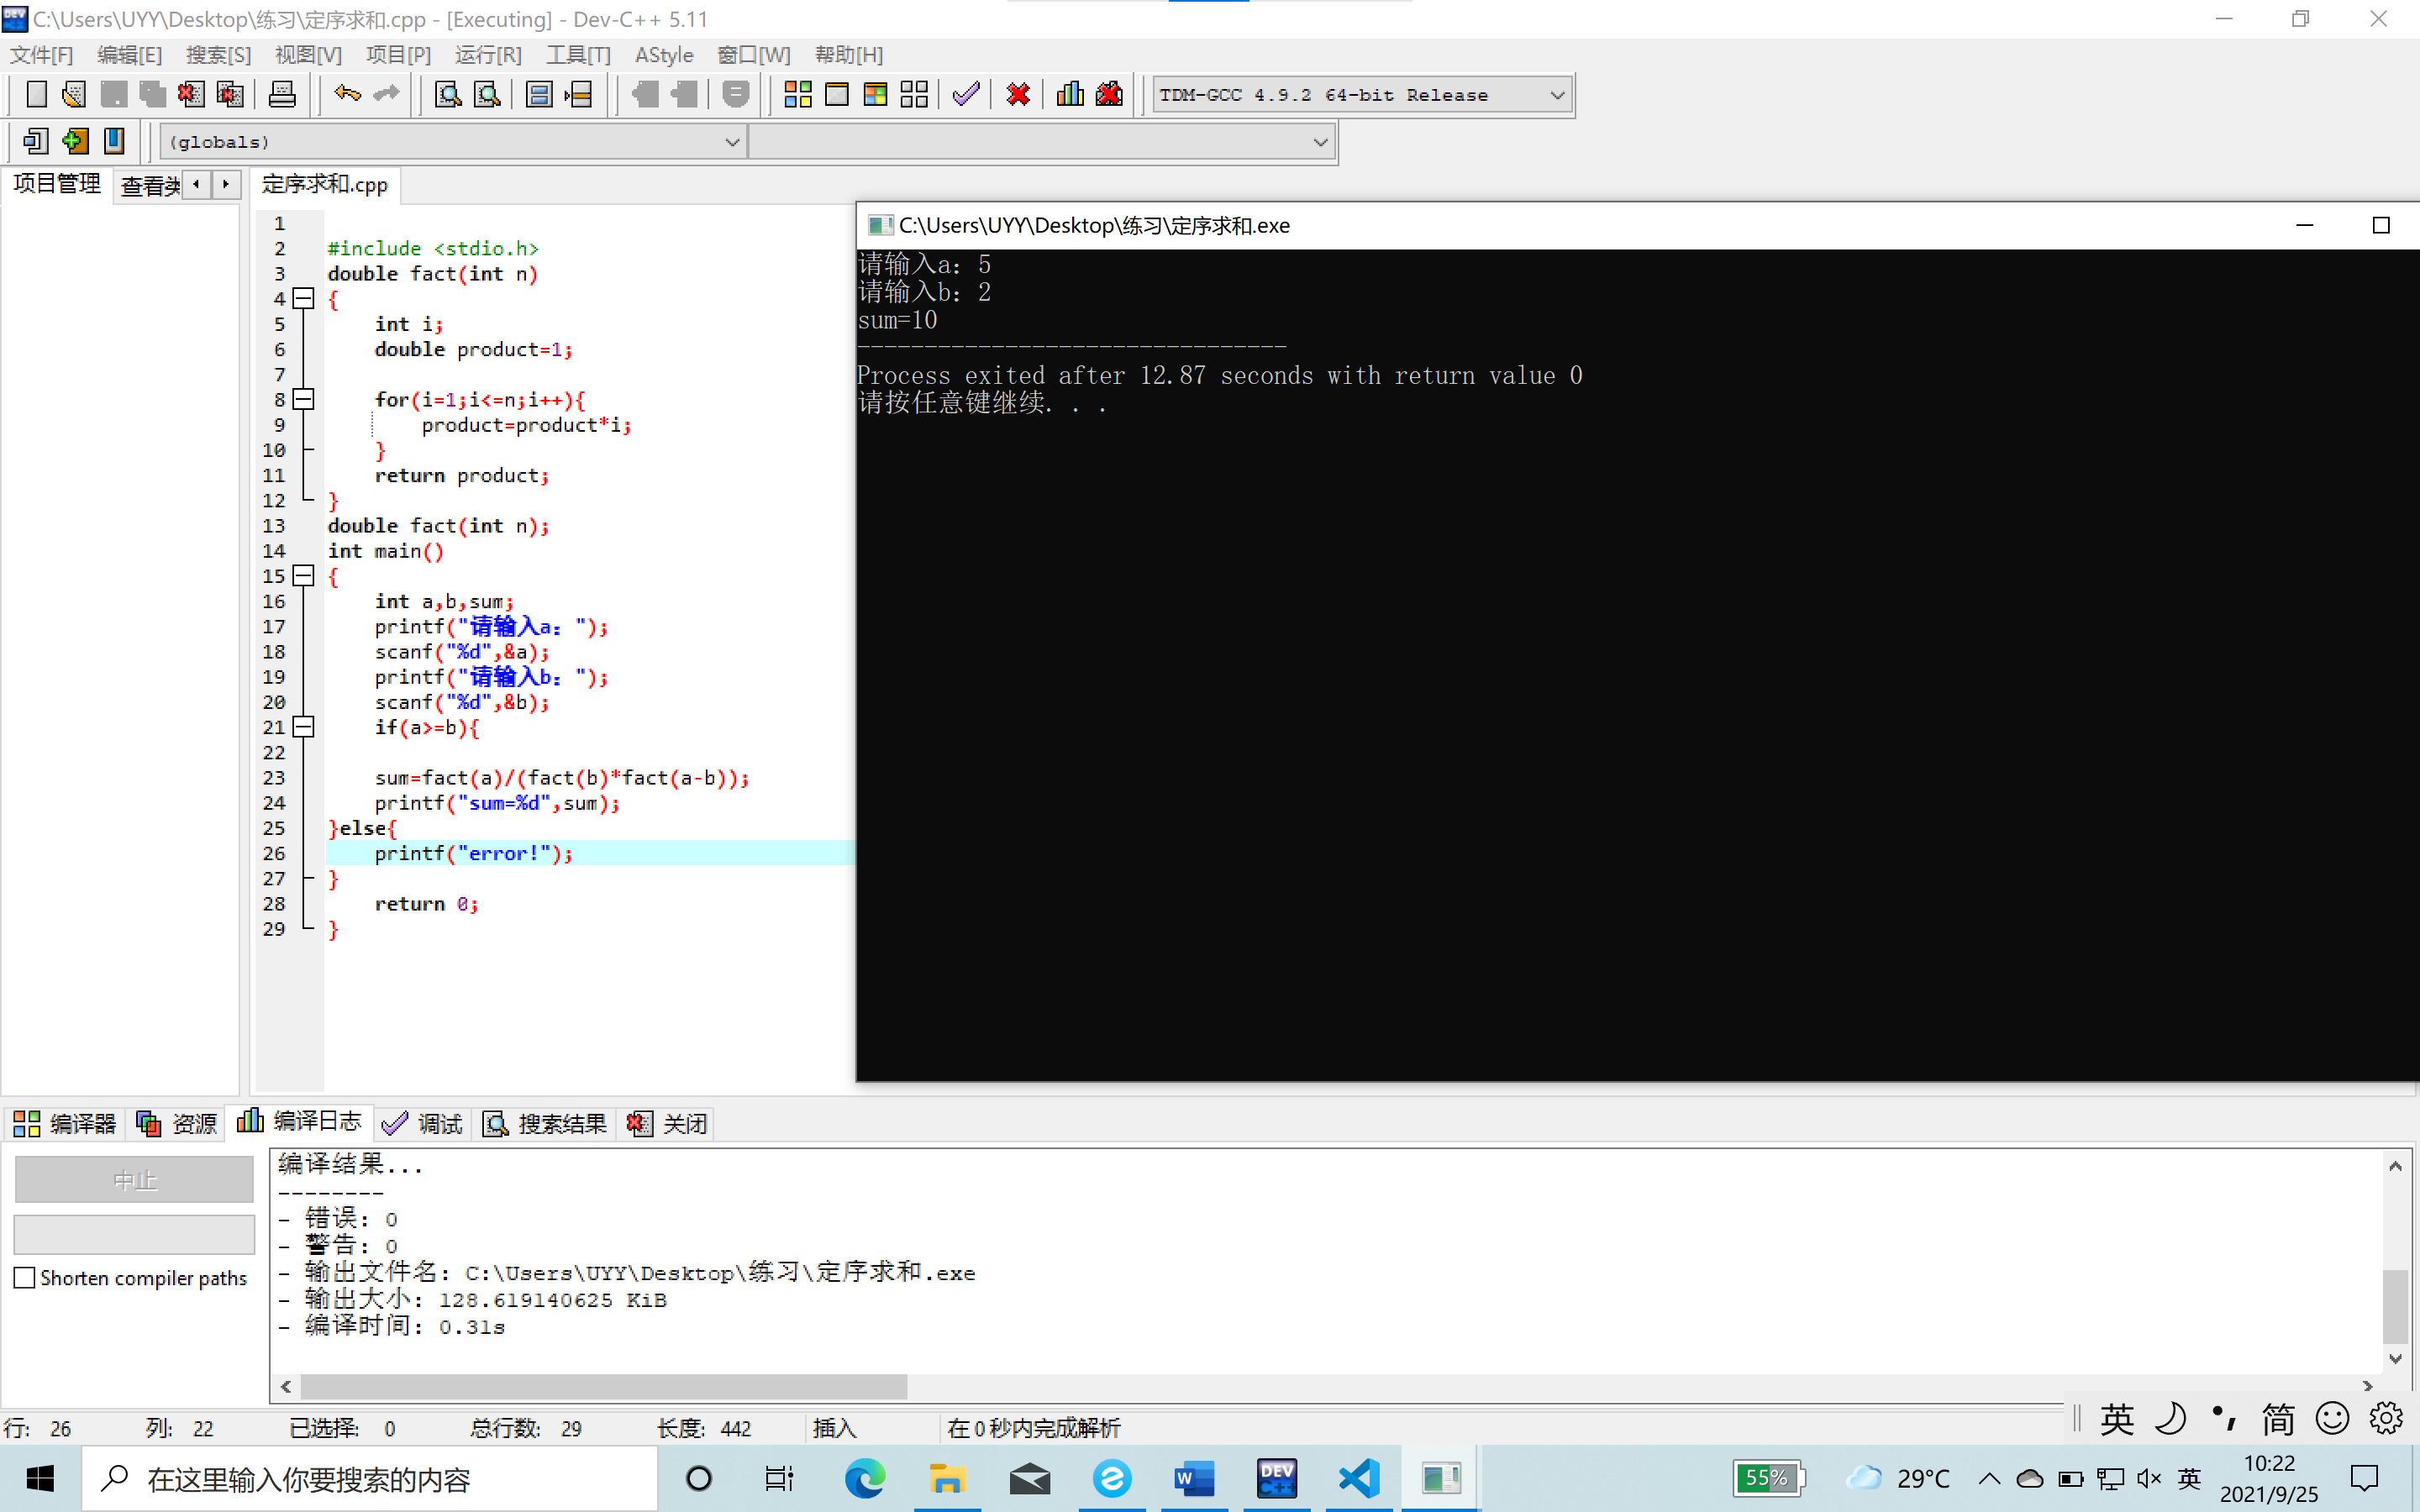Click sum=10 in the console window
This screenshot has height=1512, width=2420.
pos(898,320)
